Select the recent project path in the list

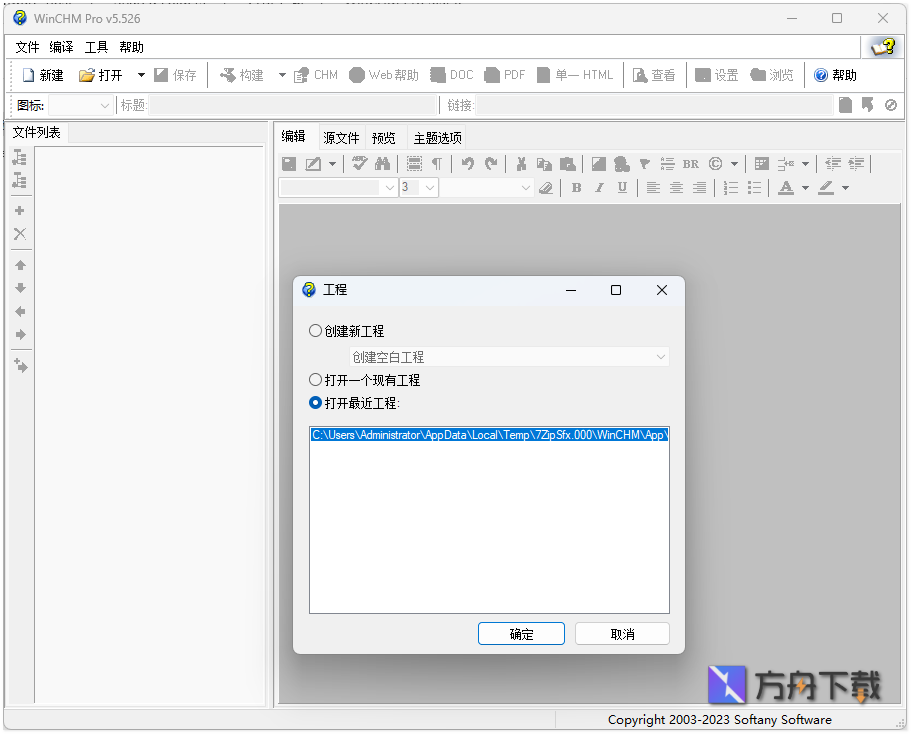click(489, 434)
